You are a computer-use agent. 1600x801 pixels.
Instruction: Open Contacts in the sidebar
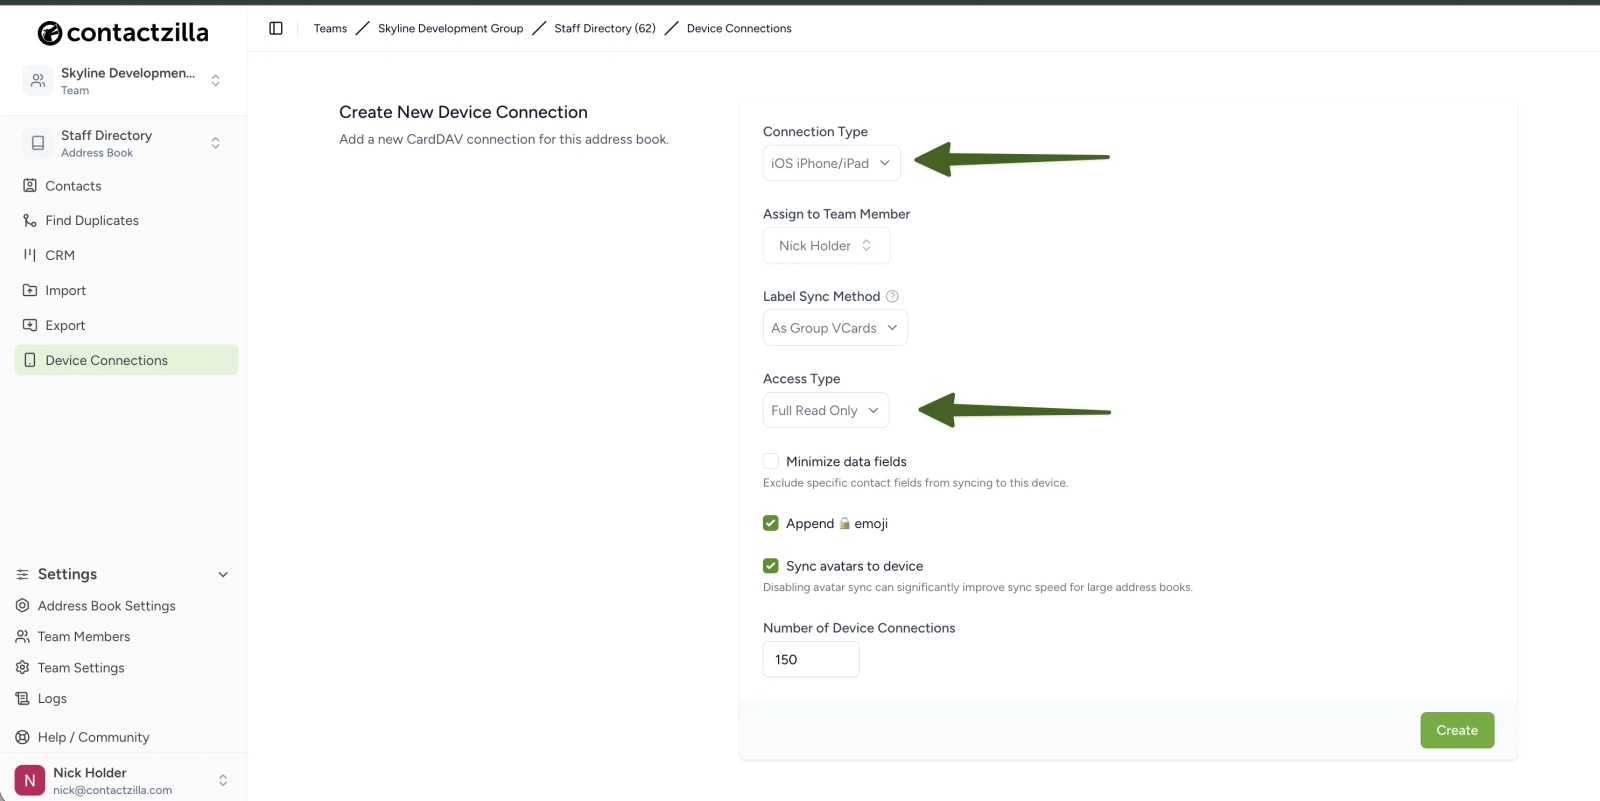point(126,186)
